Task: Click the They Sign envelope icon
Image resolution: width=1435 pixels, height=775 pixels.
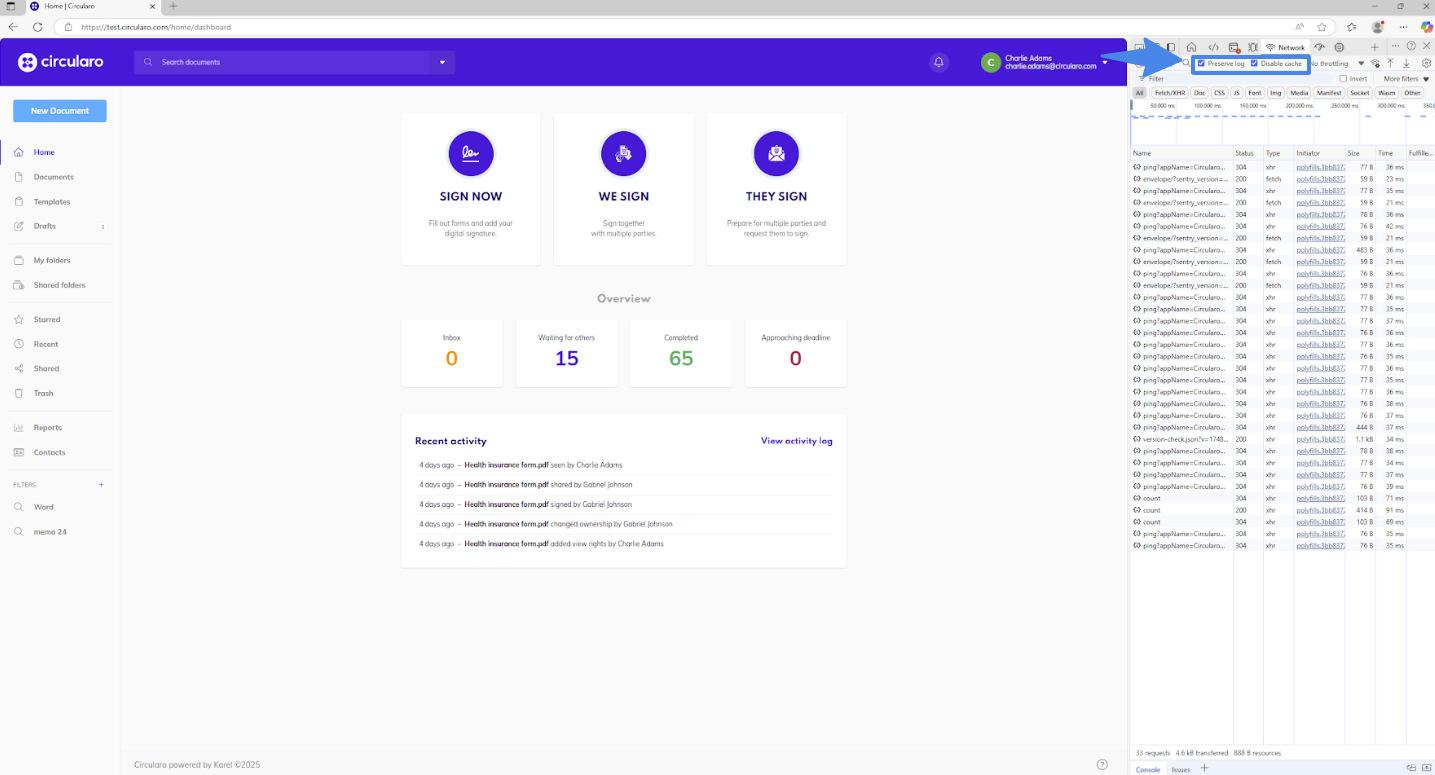Action: pyautogui.click(x=776, y=154)
